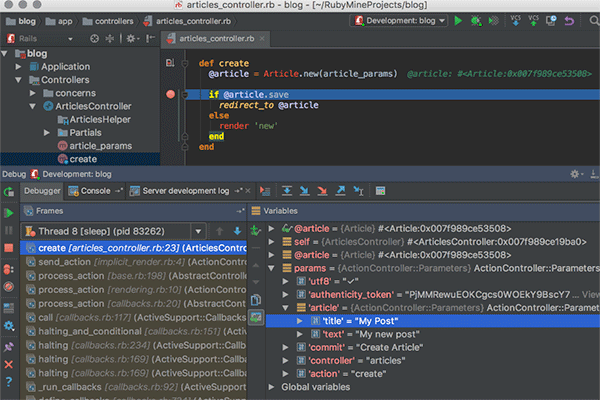
Task: Click the Rerun debug session icon
Action: click(9, 191)
